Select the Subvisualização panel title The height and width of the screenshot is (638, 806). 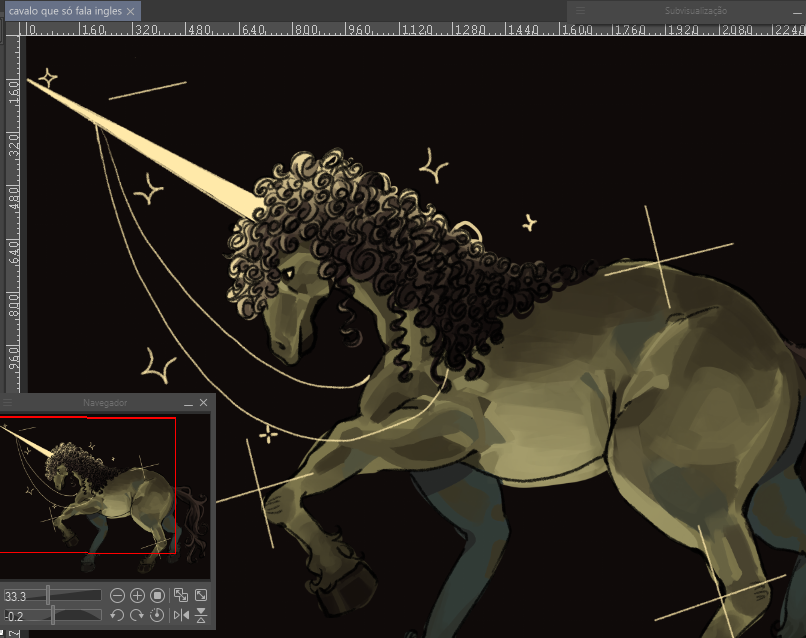(x=695, y=10)
